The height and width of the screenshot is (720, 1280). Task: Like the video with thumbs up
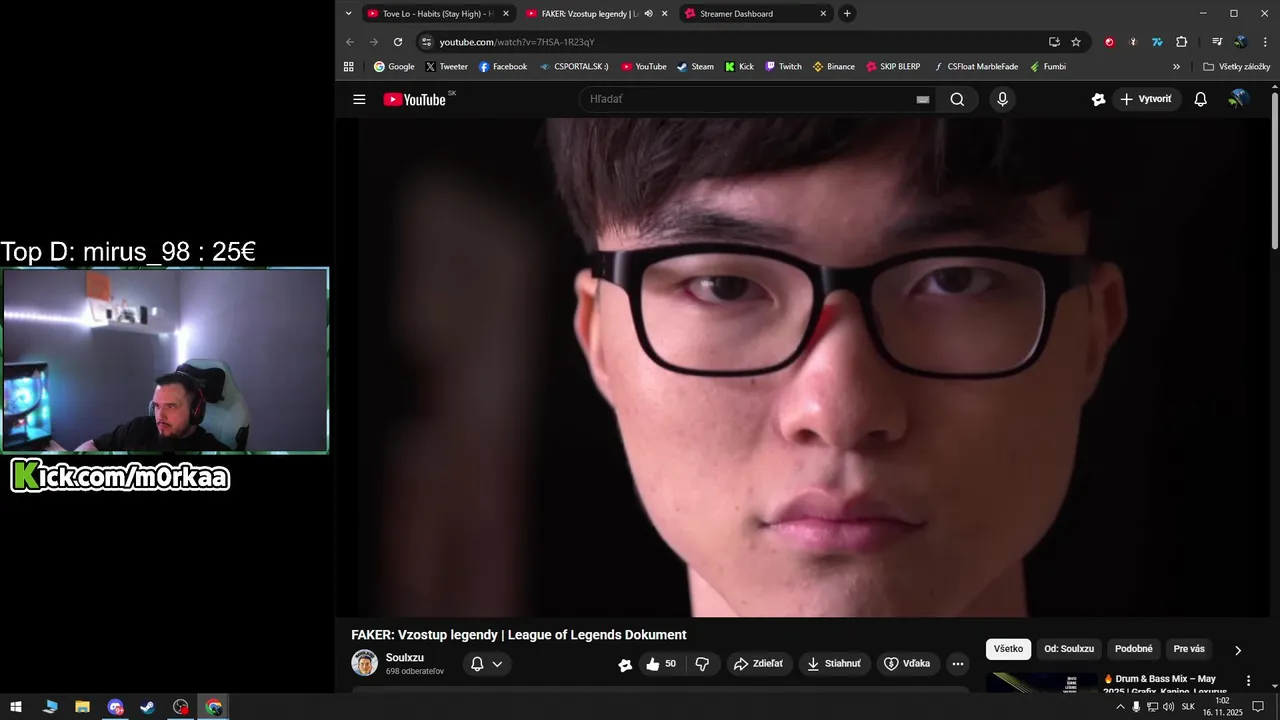(660, 664)
